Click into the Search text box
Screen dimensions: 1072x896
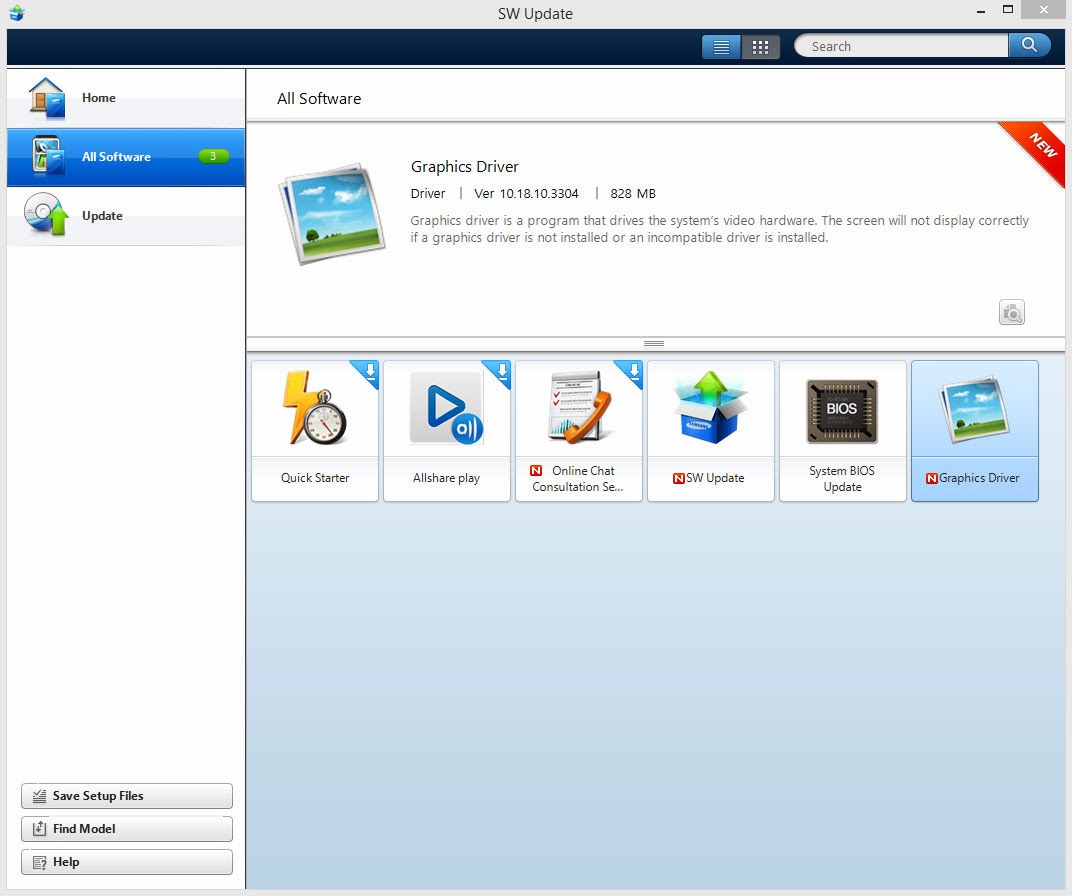901,46
